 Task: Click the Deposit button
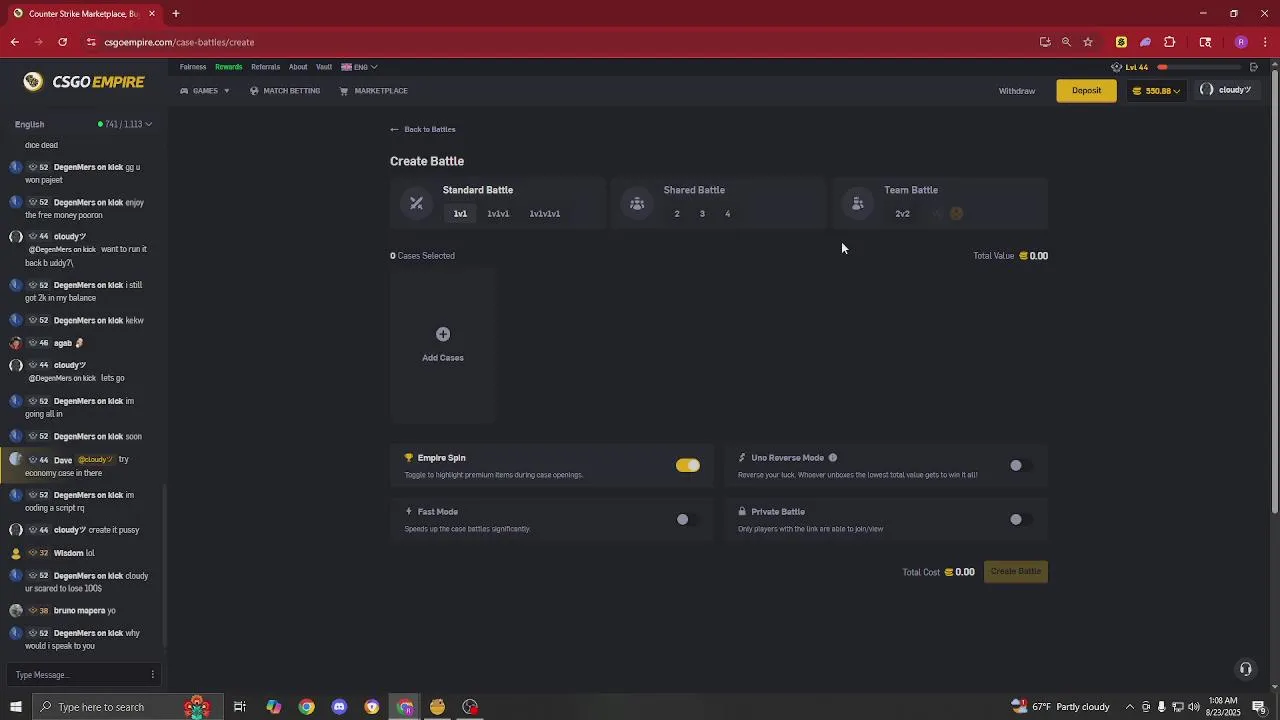coord(1086,91)
